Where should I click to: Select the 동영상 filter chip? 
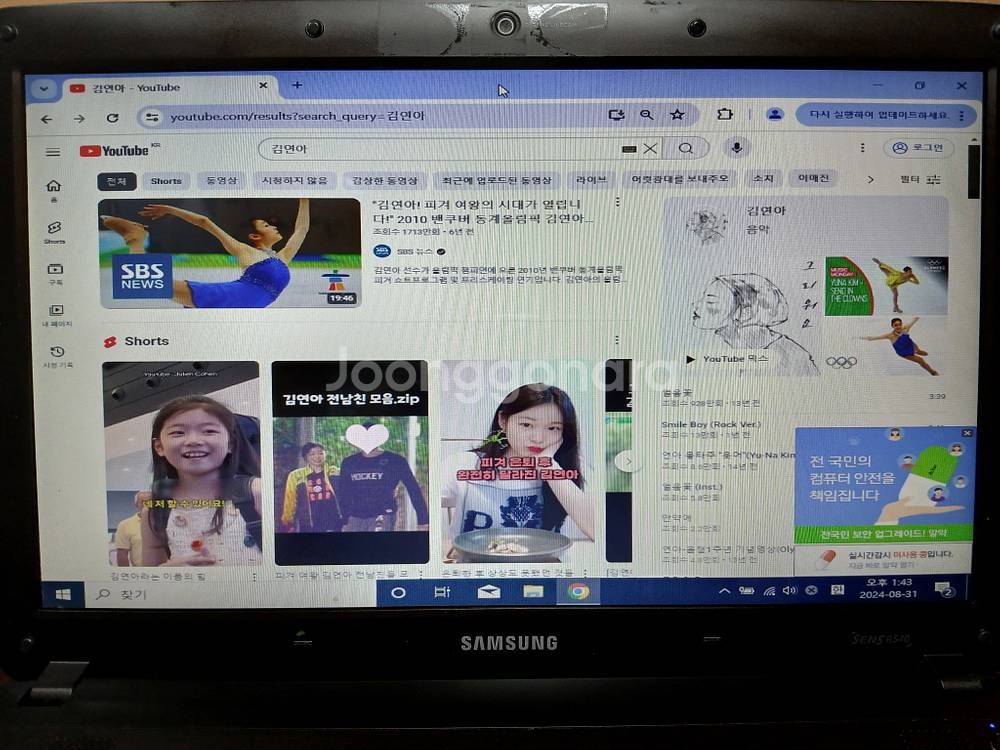[221, 180]
